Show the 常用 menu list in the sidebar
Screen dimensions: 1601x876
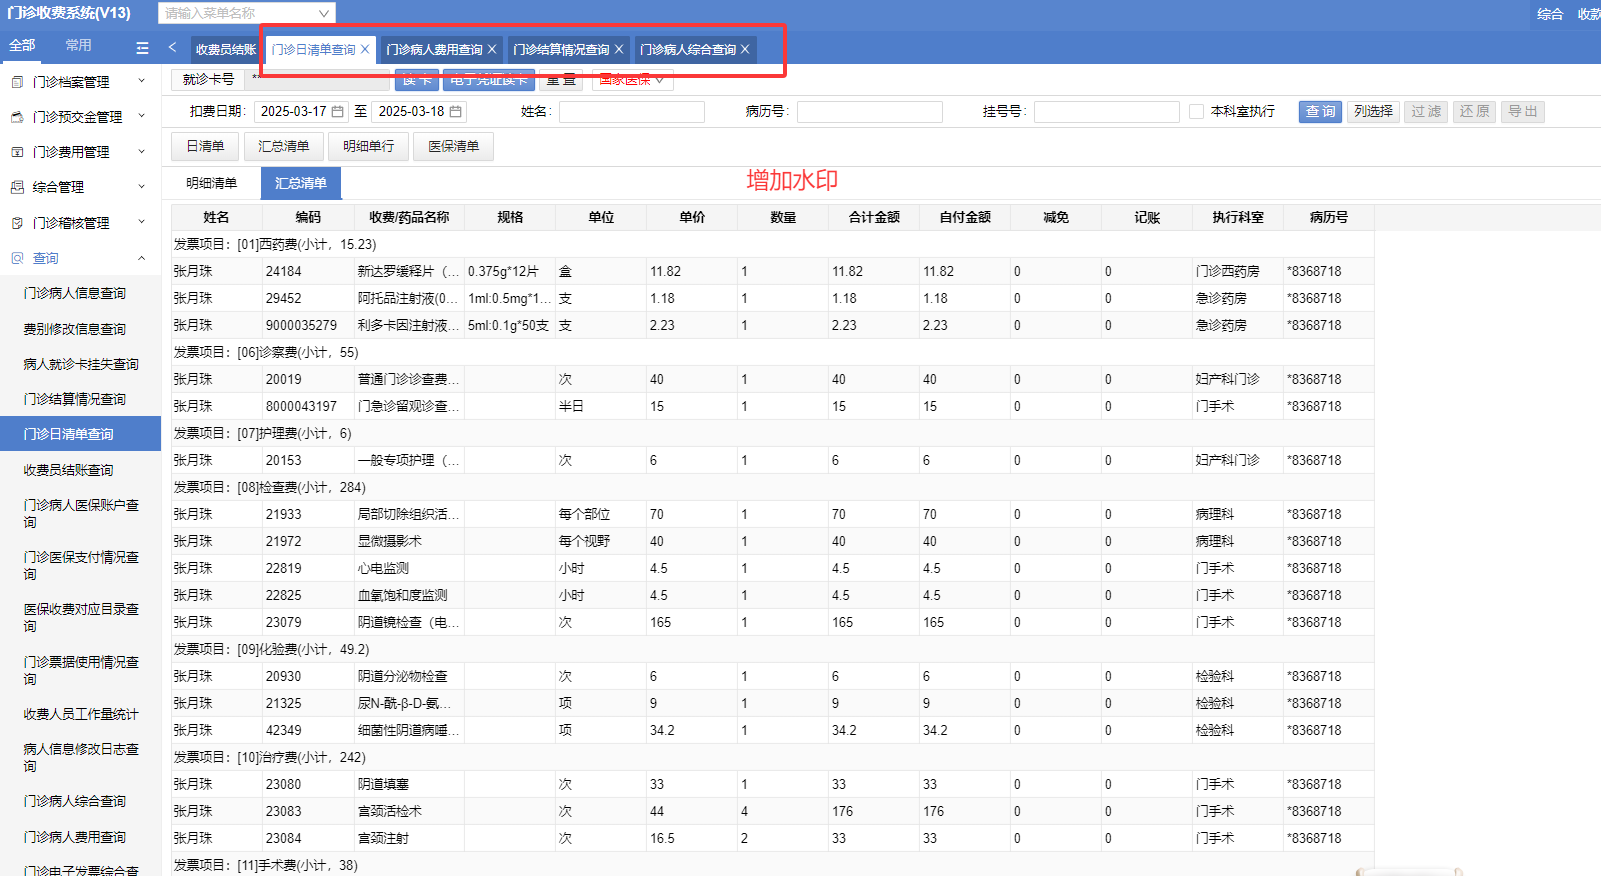pyautogui.click(x=78, y=45)
